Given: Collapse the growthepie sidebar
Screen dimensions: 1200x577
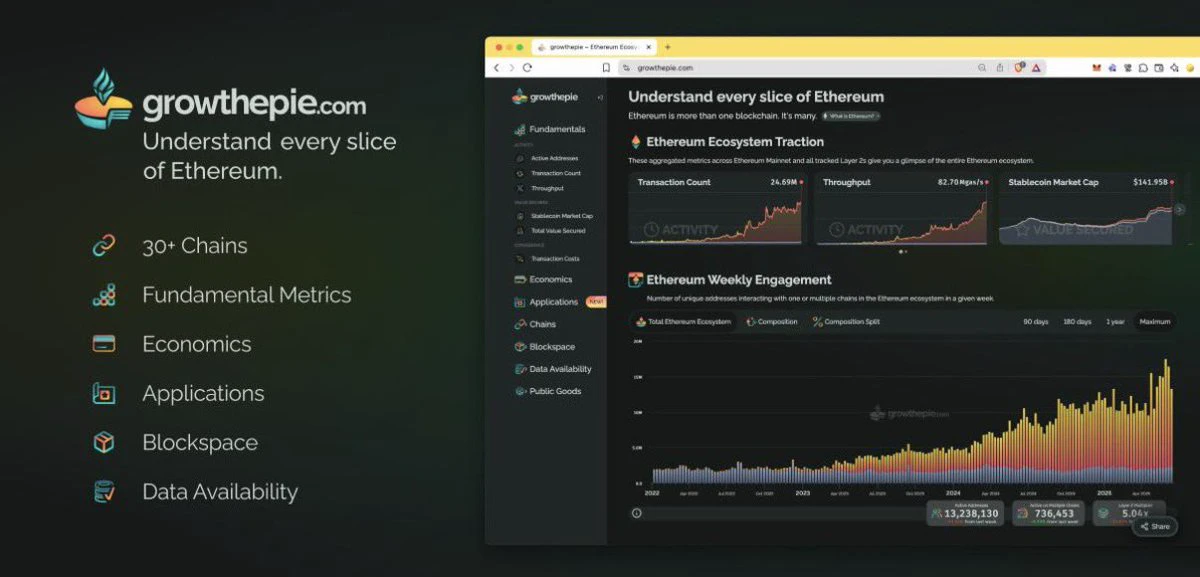Looking at the screenshot, I should (x=600, y=97).
